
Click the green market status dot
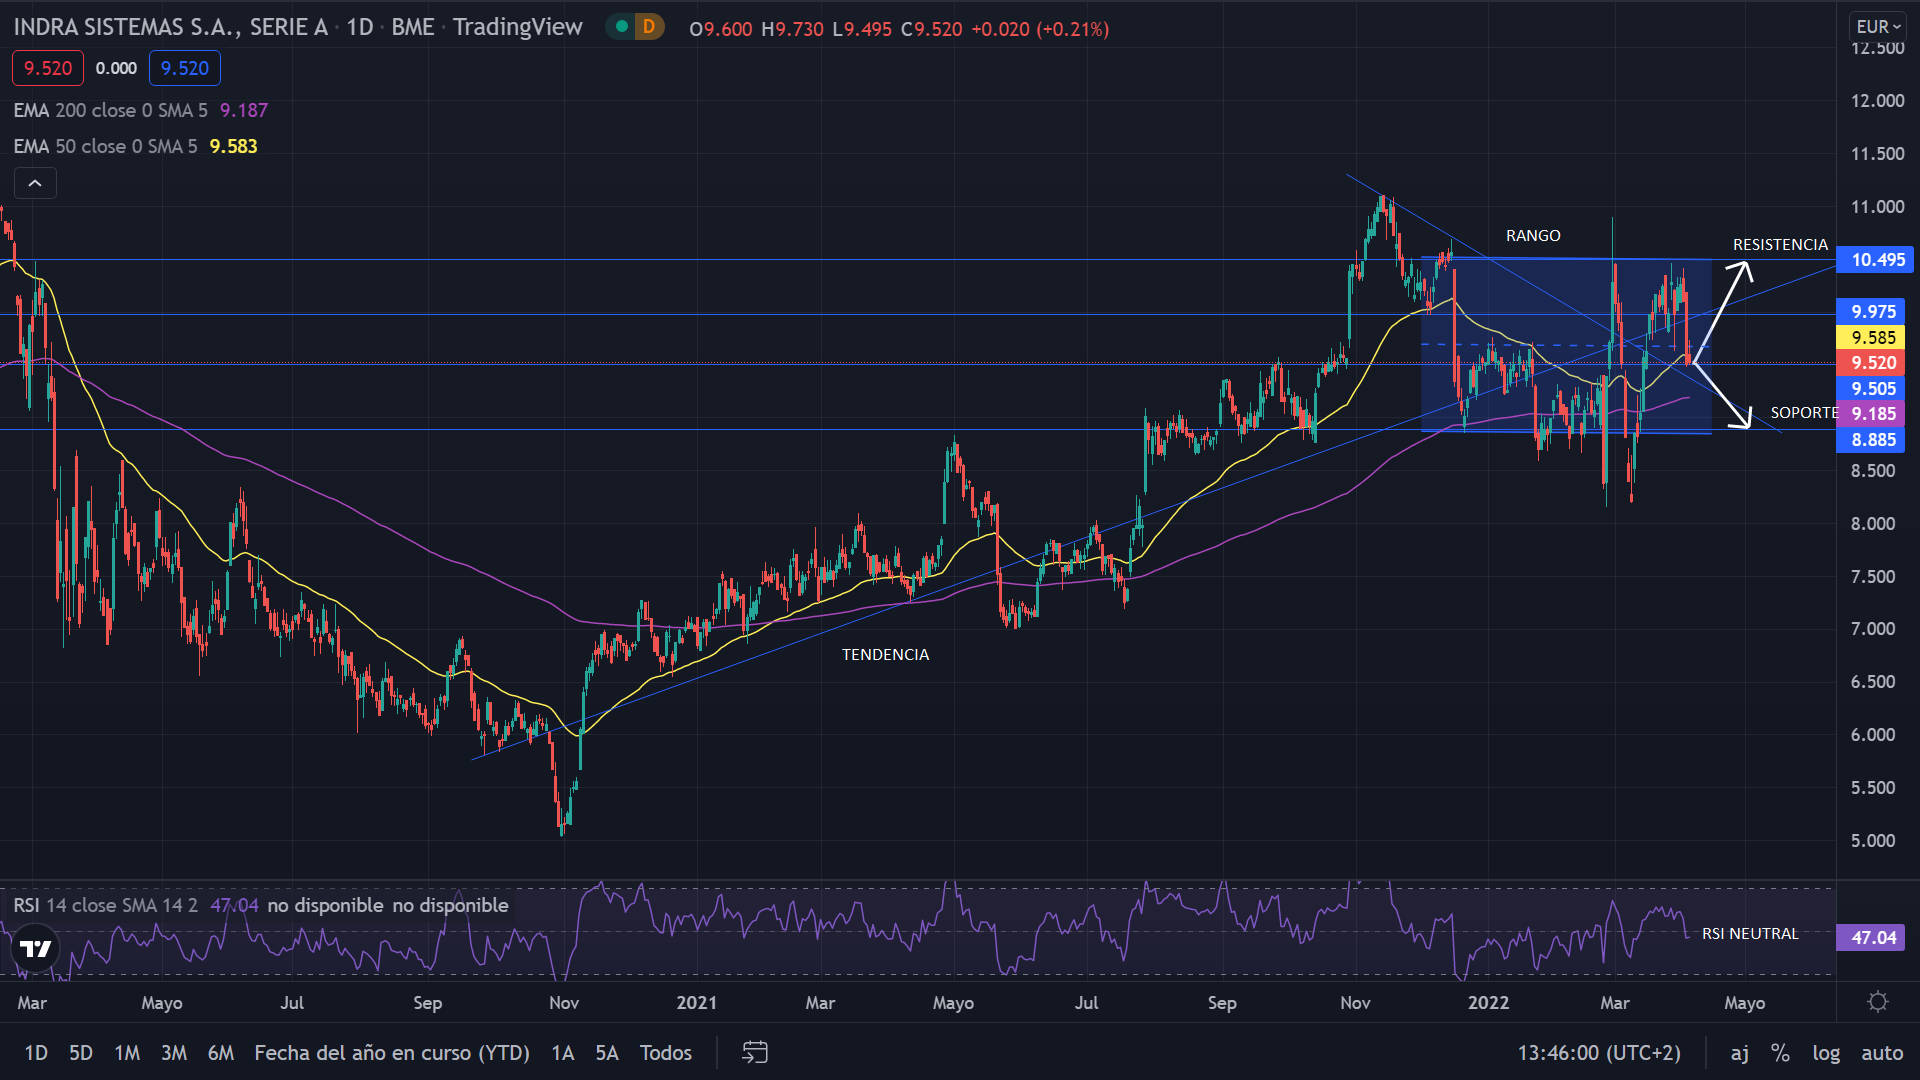pos(622,27)
